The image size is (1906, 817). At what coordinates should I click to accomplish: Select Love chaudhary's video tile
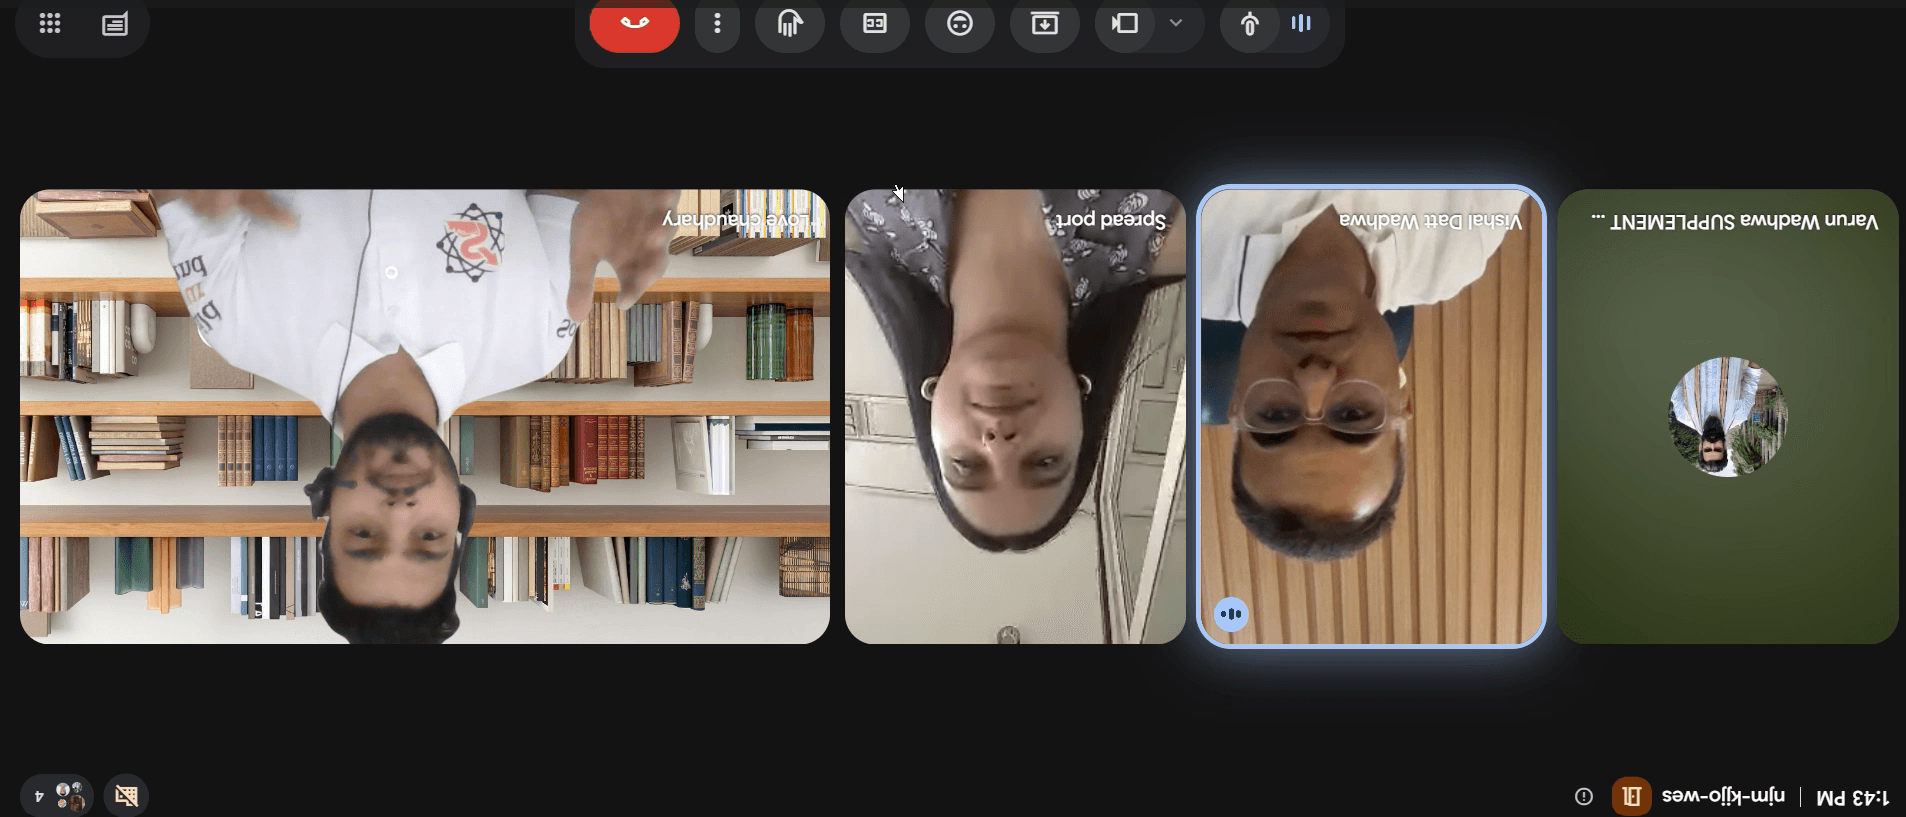pos(425,416)
